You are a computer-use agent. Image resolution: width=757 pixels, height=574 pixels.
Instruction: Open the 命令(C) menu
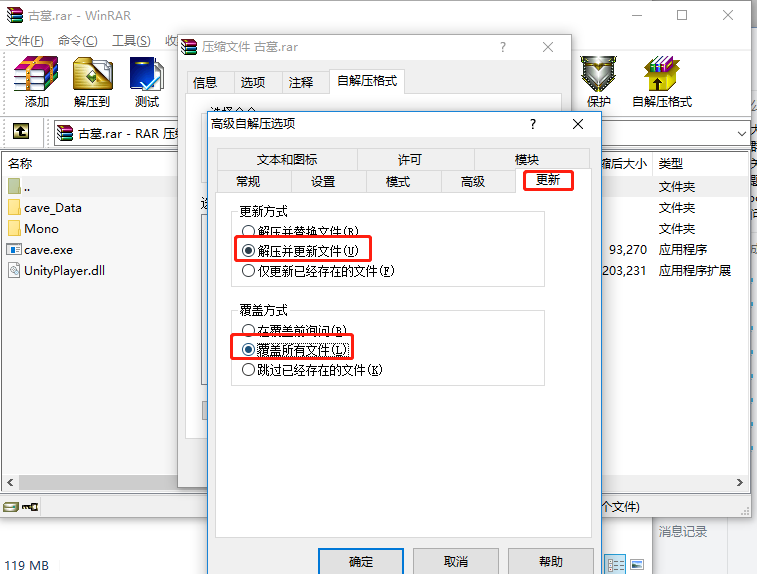point(77,41)
